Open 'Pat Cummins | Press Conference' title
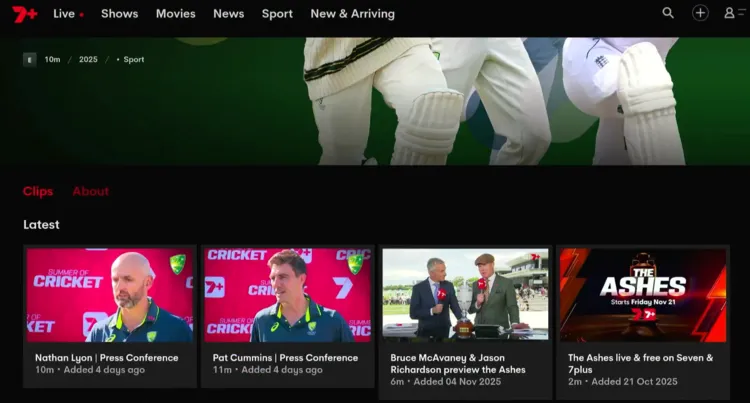 (x=285, y=358)
